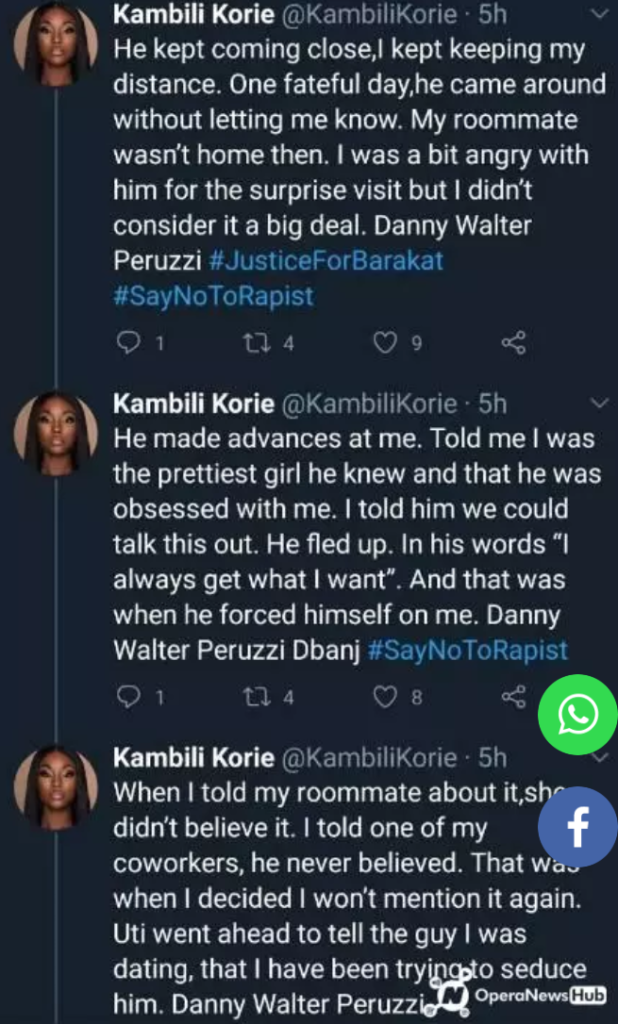The image size is (618, 1024).
Task: Share the first tweet
Action: [513, 343]
